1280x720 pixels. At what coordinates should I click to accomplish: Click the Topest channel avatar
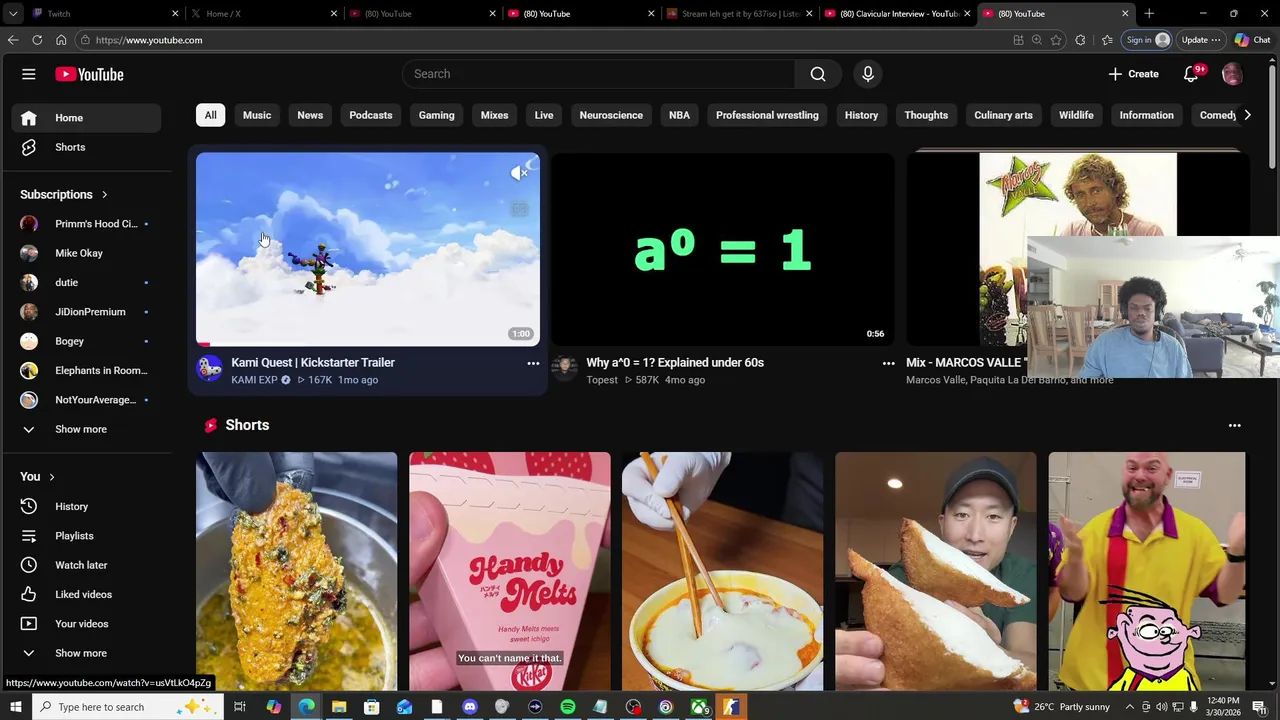coord(564,369)
